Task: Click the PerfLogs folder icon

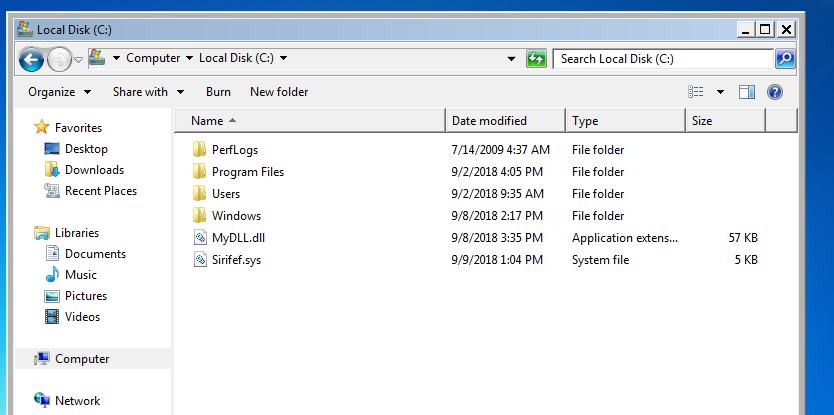Action: coord(199,150)
